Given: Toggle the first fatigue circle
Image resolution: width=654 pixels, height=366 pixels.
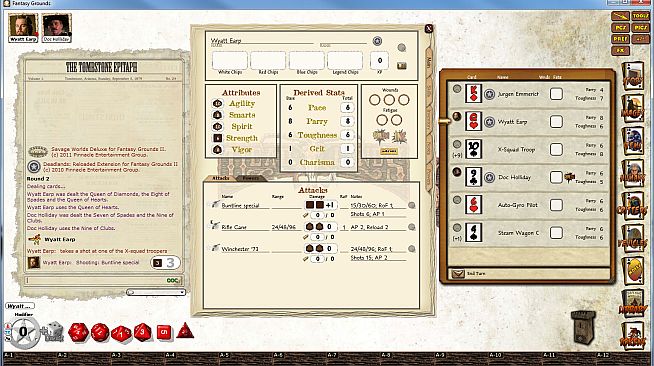Looking at the screenshot, I should tap(382, 120).
